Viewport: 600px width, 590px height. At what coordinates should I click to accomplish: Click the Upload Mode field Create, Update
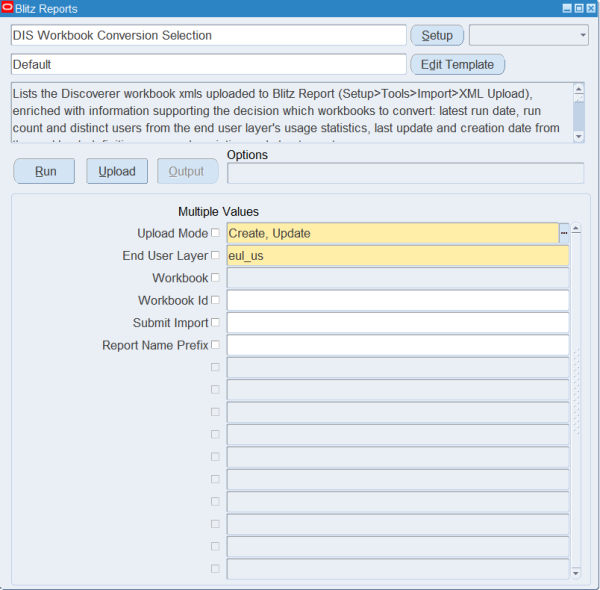tap(393, 233)
